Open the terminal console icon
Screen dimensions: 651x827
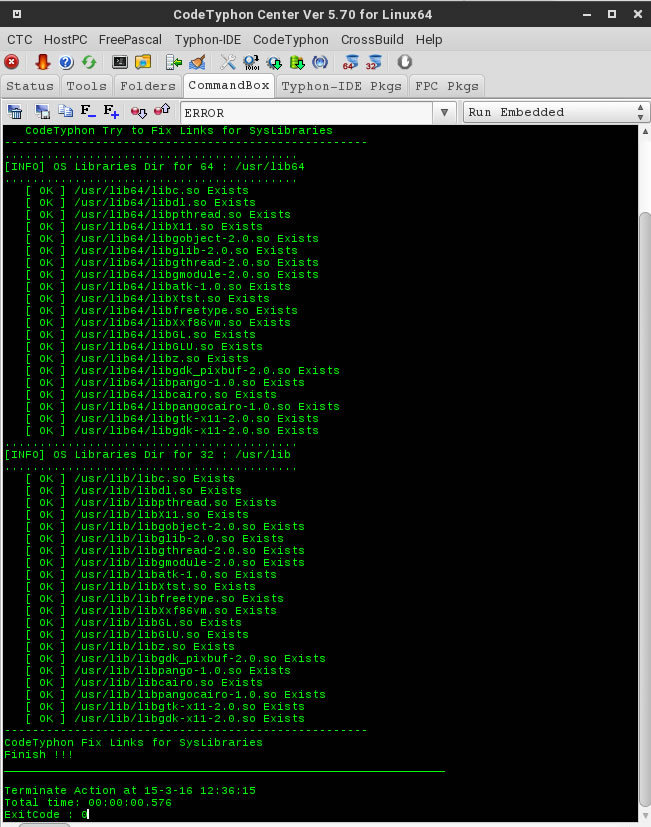click(120, 62)
